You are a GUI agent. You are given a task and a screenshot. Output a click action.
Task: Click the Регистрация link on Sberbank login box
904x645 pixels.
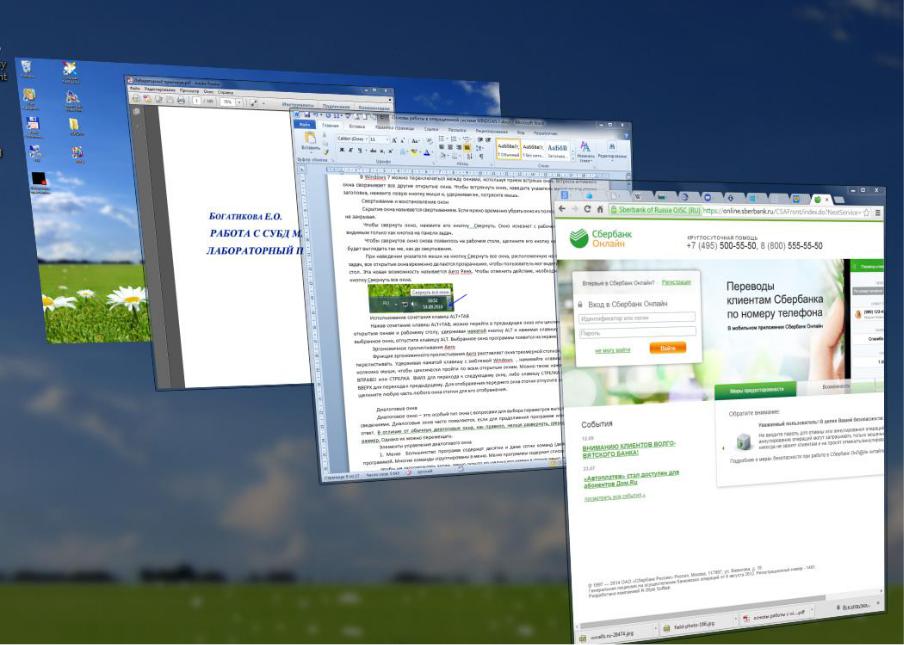[676, 282]
